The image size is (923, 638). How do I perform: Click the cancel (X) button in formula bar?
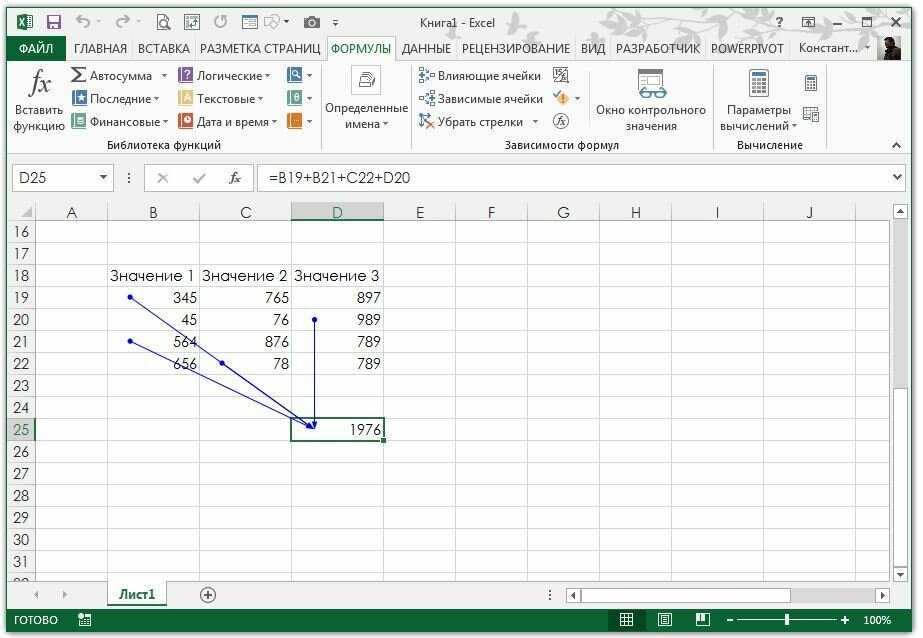tap(163, 178)
